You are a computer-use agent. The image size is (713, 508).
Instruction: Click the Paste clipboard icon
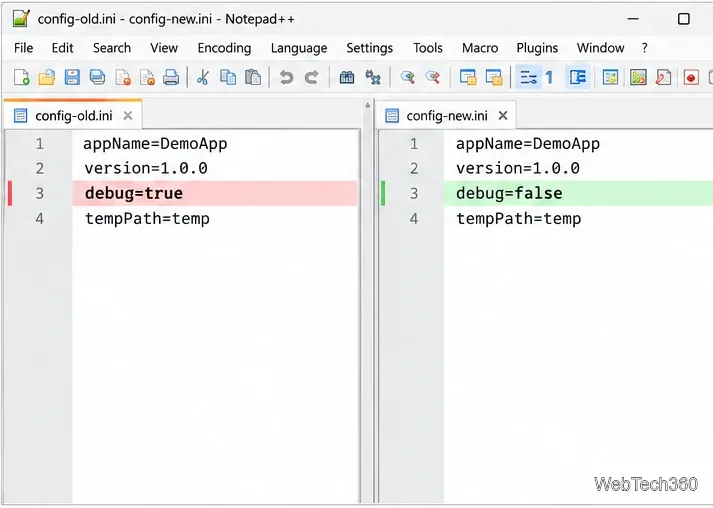pos(253,77)
